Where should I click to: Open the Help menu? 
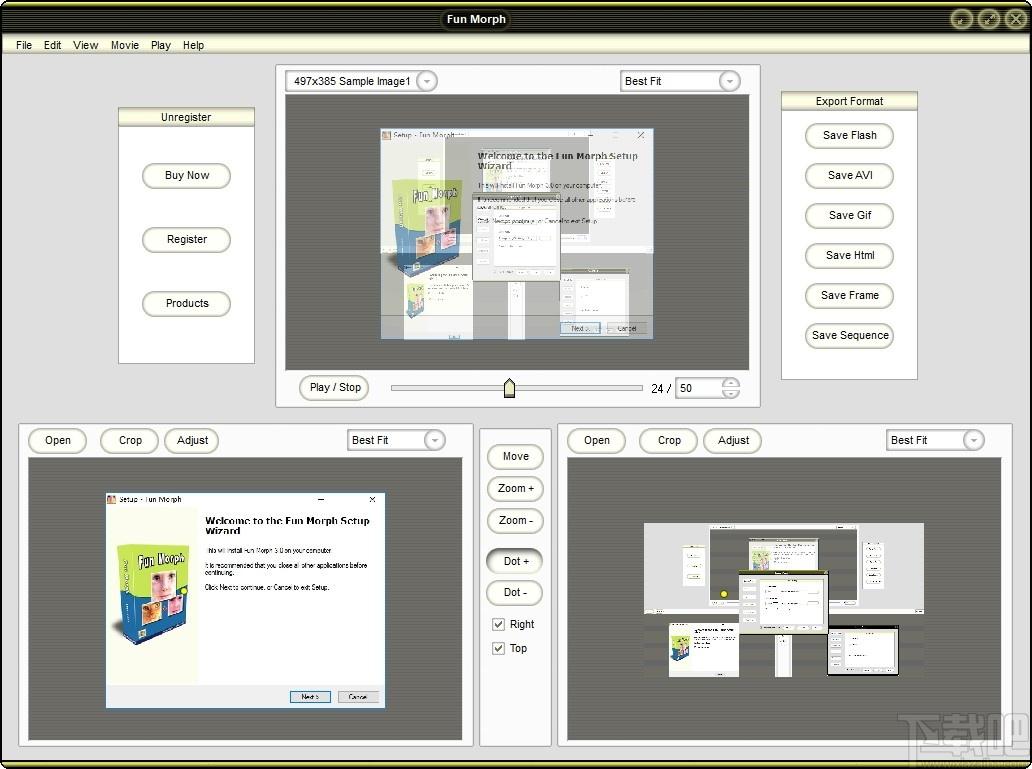[194, 45]
